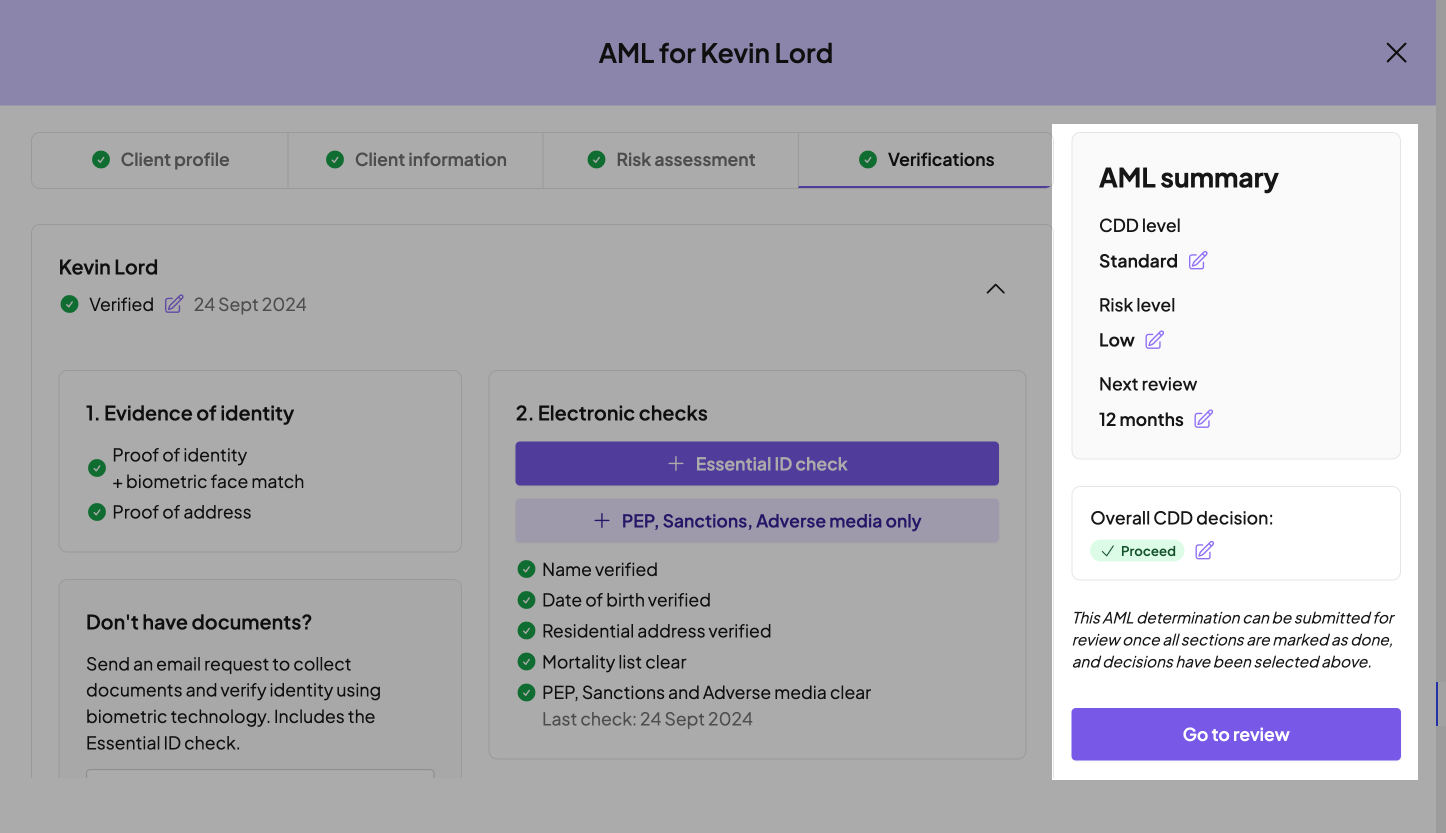Viewport: 1446px width, 833px height.
Task: Collapse the Kevin Lord verification section
Action: 995,289
